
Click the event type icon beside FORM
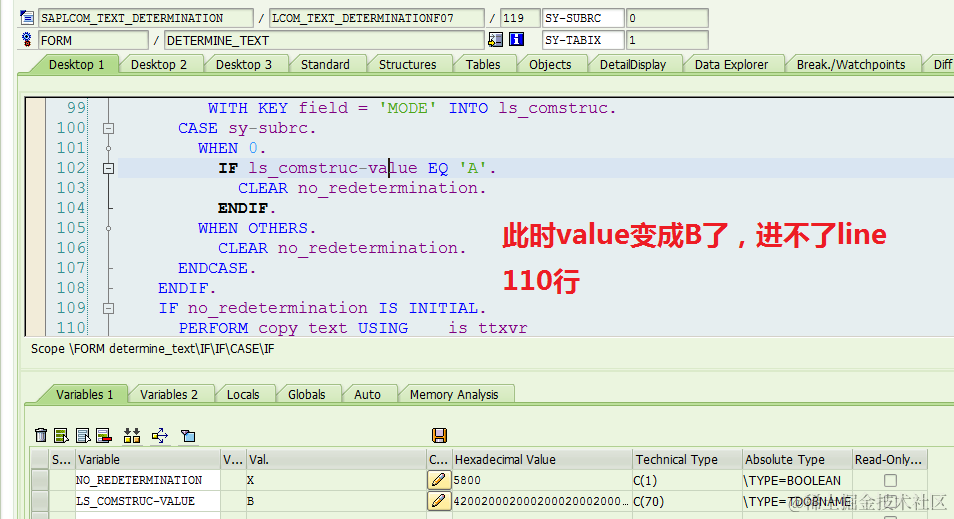pyautogui.click(x=26, y=40)
